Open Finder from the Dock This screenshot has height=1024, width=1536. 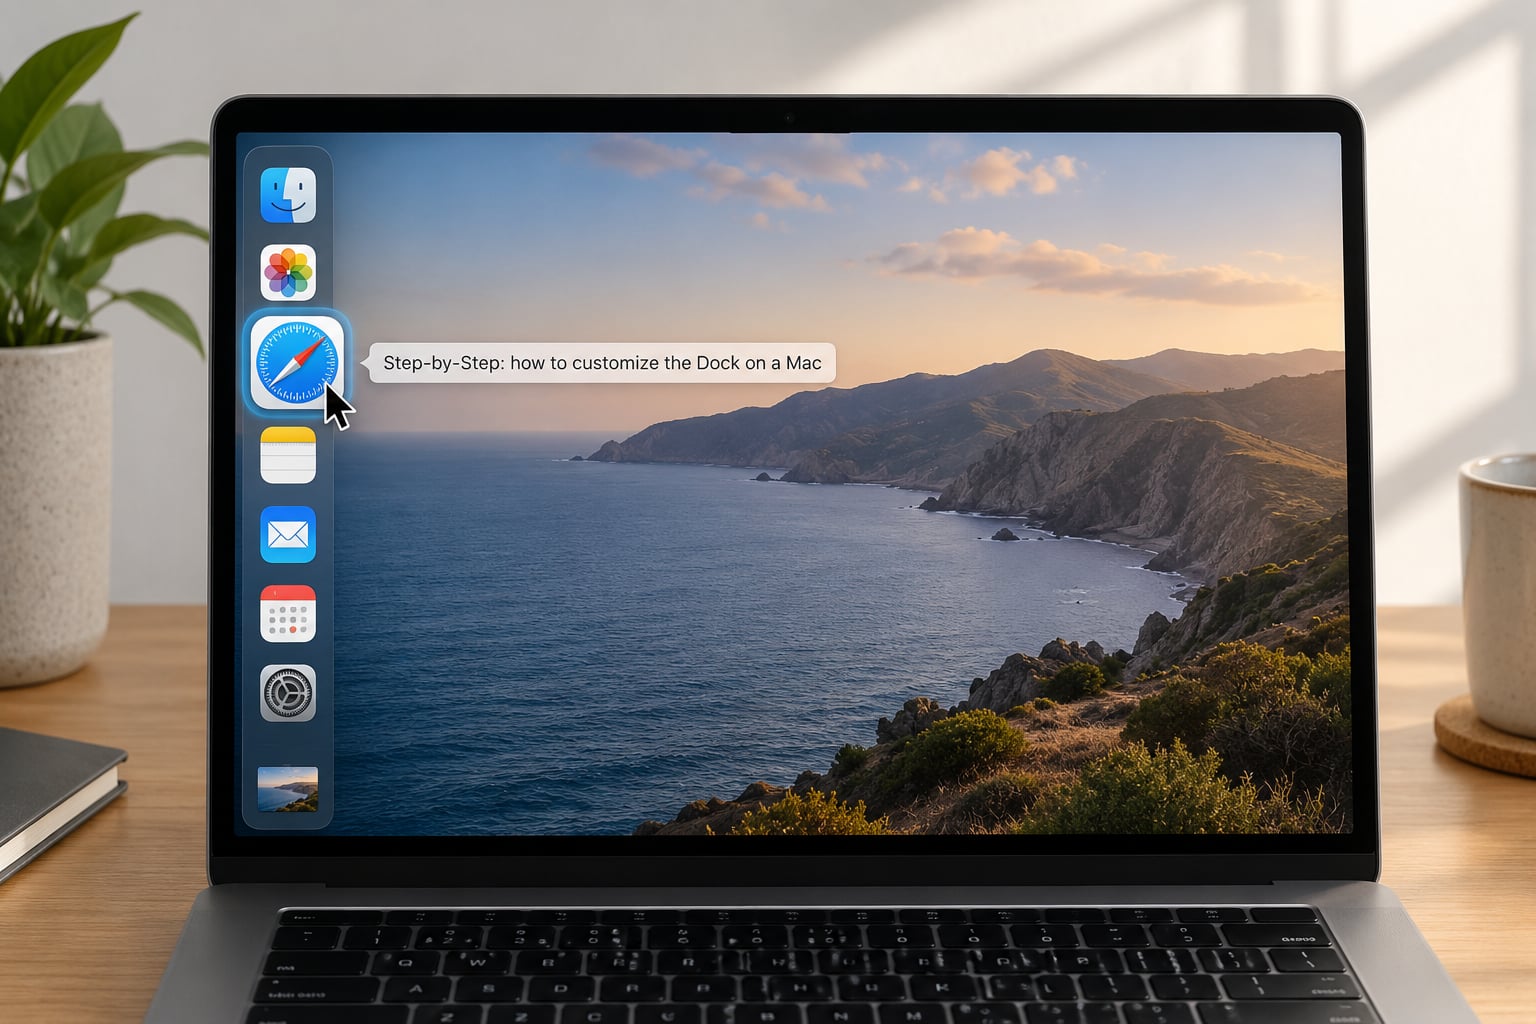point(288,195)
